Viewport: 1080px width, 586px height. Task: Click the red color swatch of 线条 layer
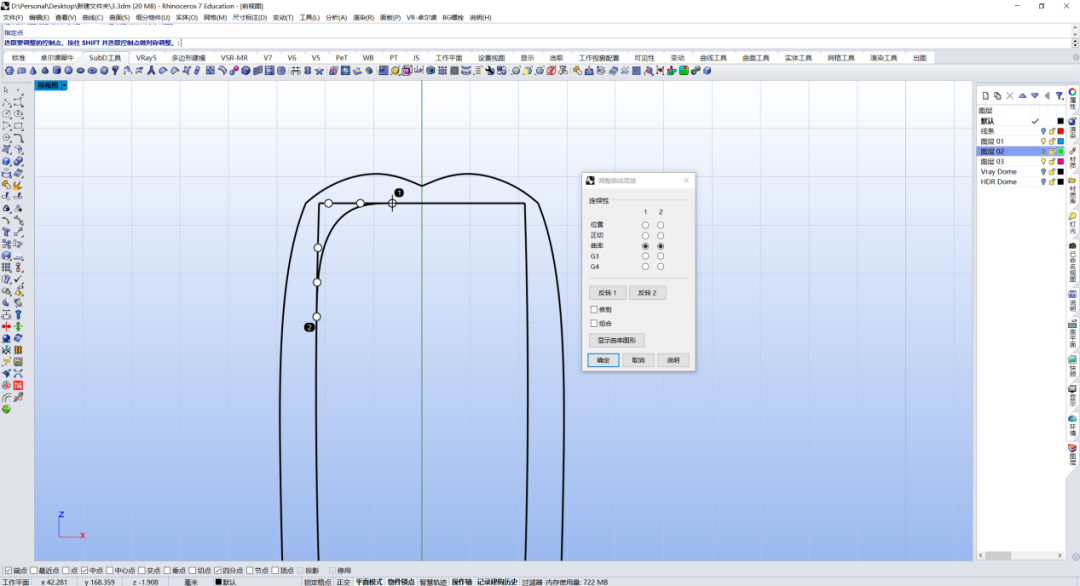pos(1061,131)
